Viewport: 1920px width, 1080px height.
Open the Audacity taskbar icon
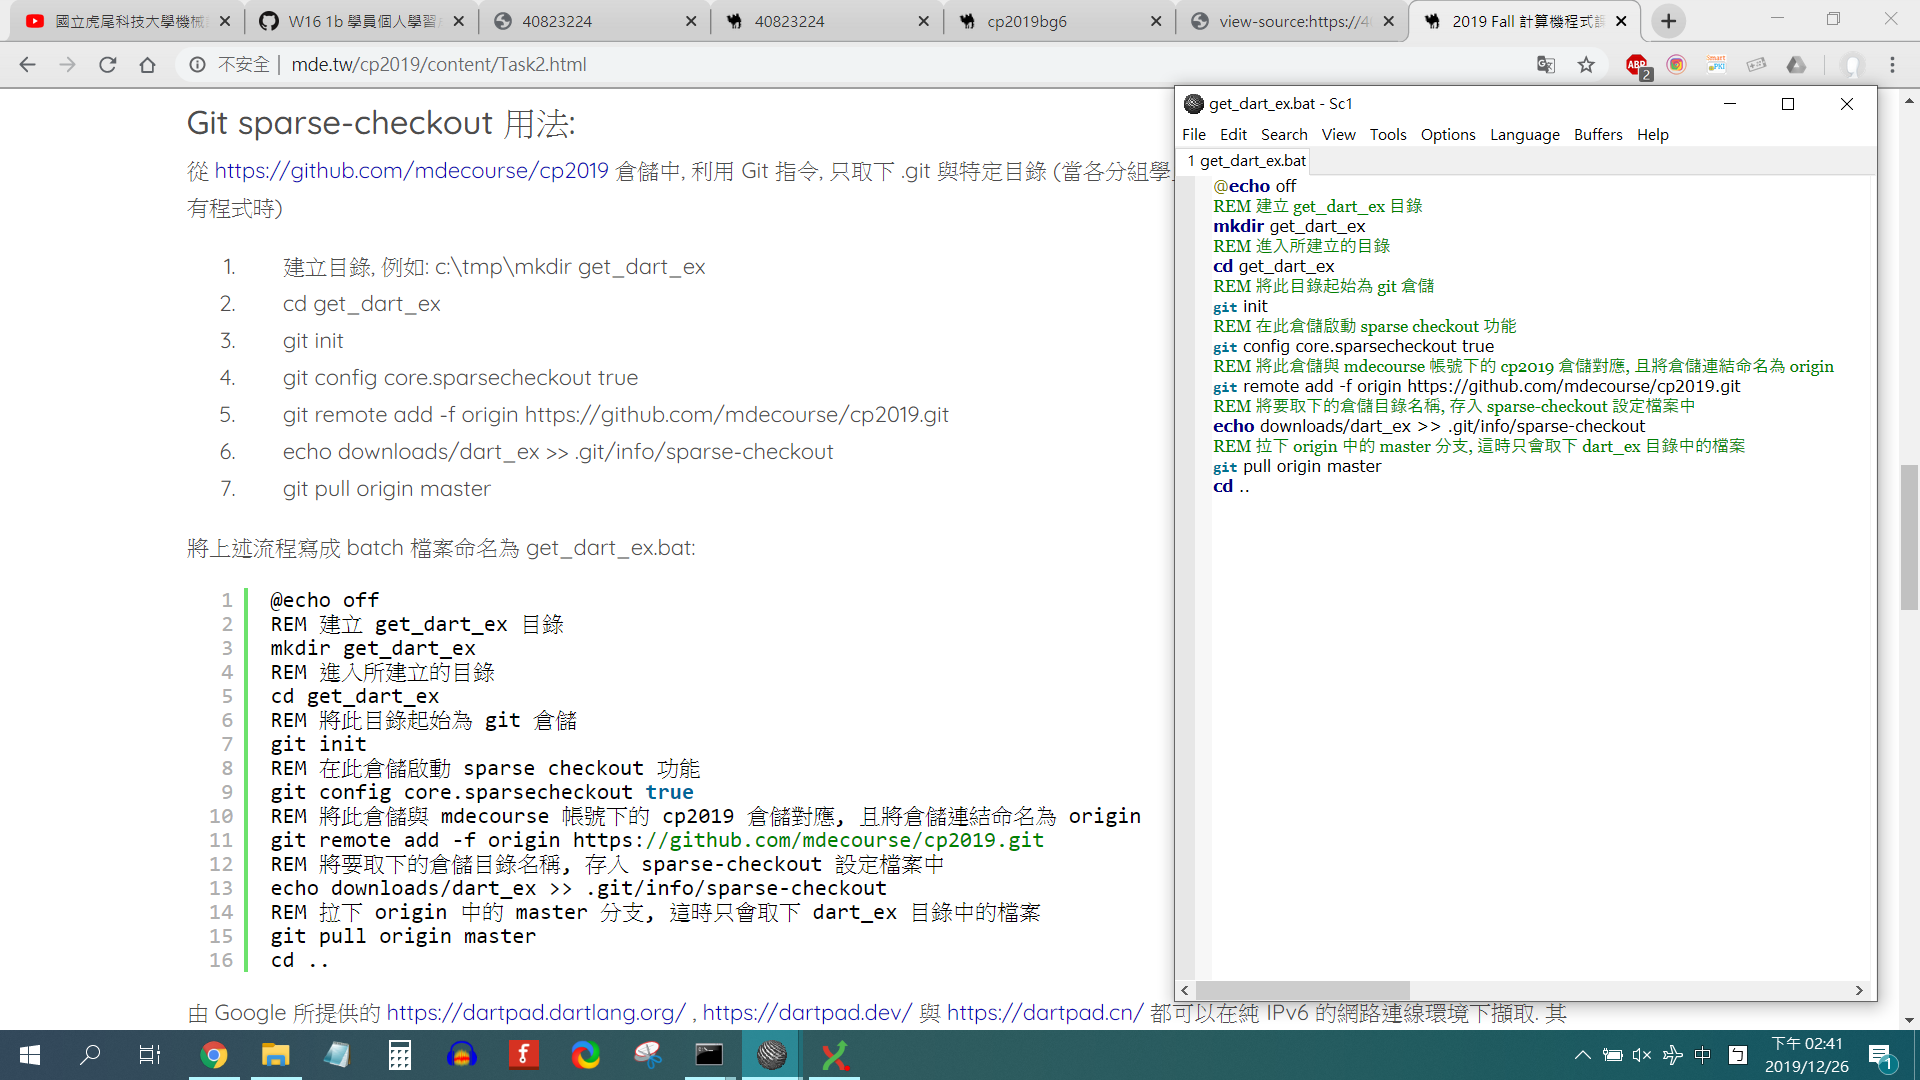[x=461, y=1055]
